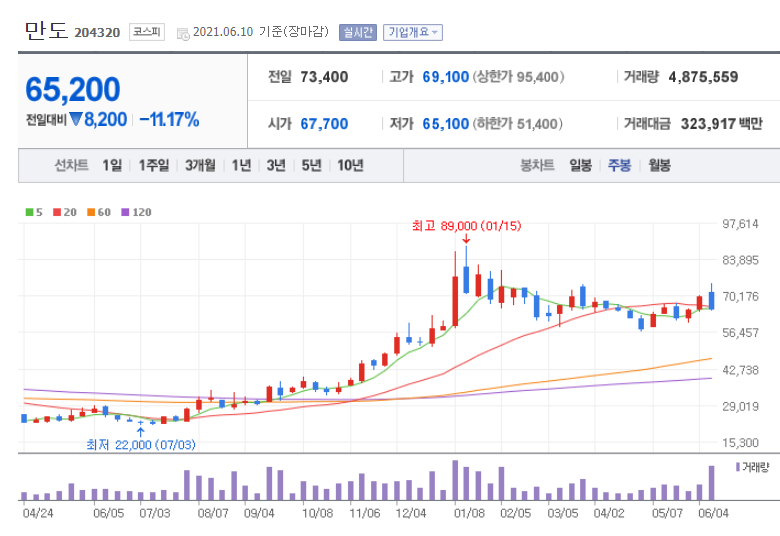Viewport: 780px width, 536px height.
Task: Open the 기업개요 dropdown
Action: (412, 32)
